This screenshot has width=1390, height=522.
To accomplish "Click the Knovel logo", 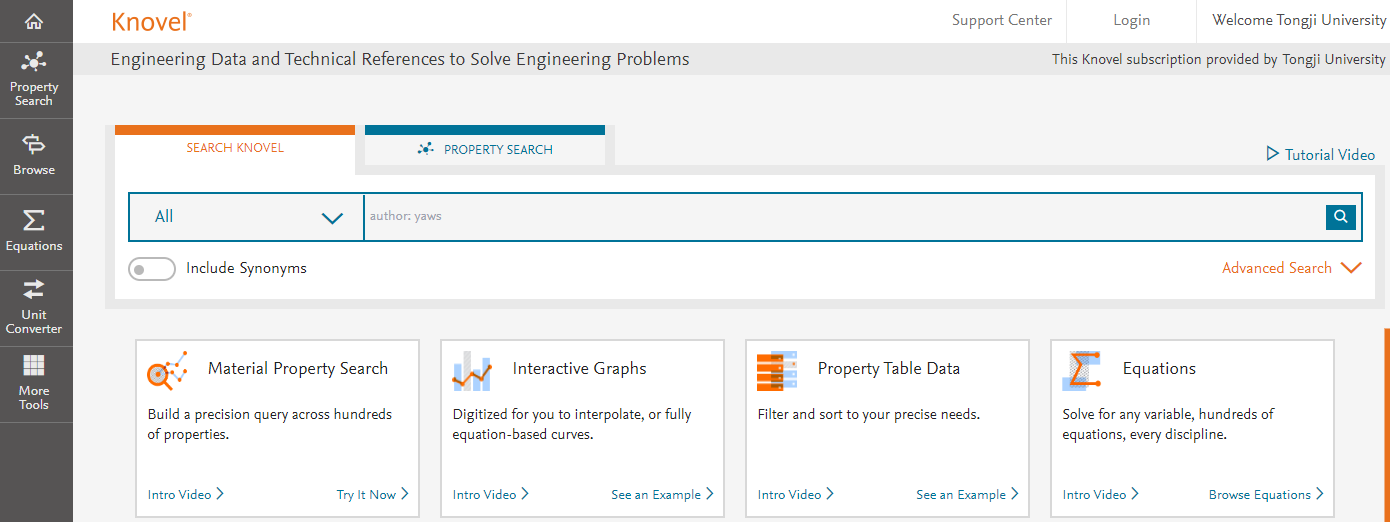I will point(151,21).
